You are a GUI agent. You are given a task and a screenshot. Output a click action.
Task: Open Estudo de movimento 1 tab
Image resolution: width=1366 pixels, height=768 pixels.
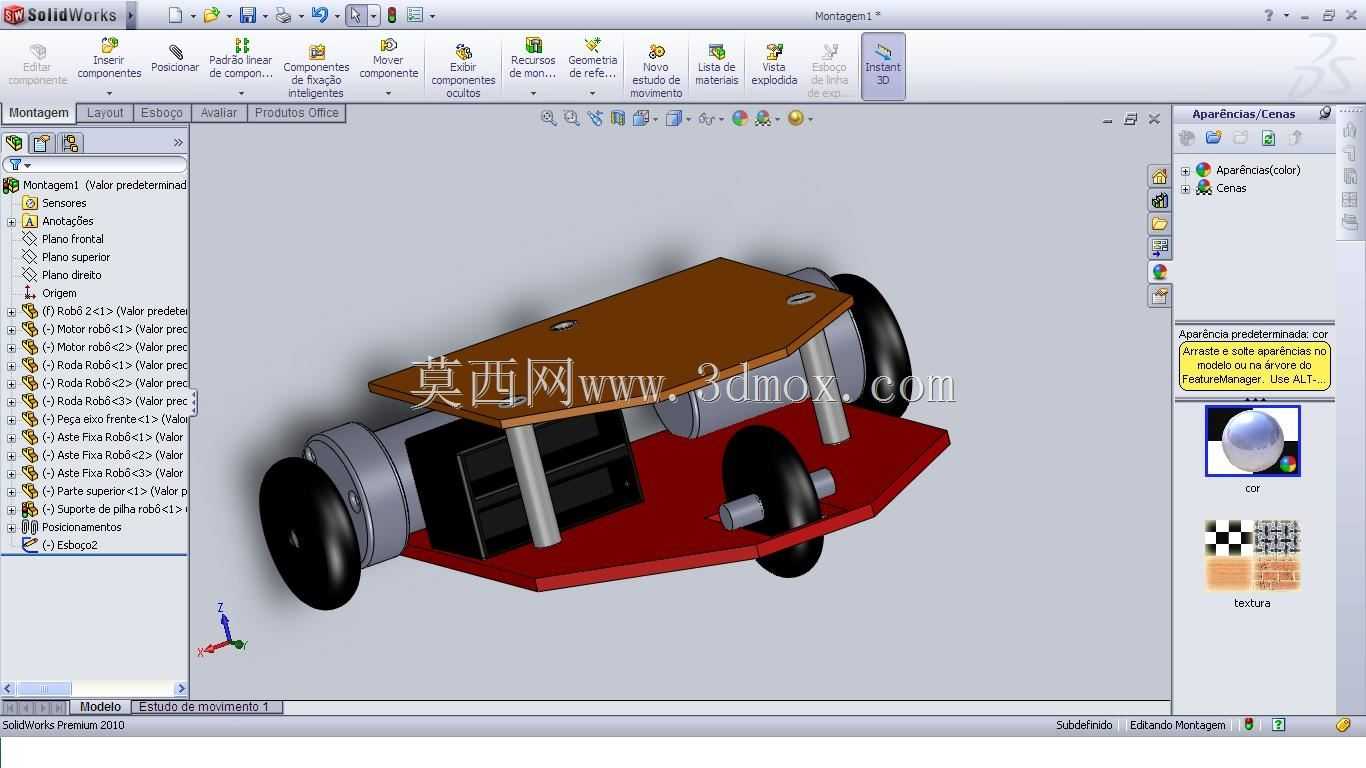[204, 707]
